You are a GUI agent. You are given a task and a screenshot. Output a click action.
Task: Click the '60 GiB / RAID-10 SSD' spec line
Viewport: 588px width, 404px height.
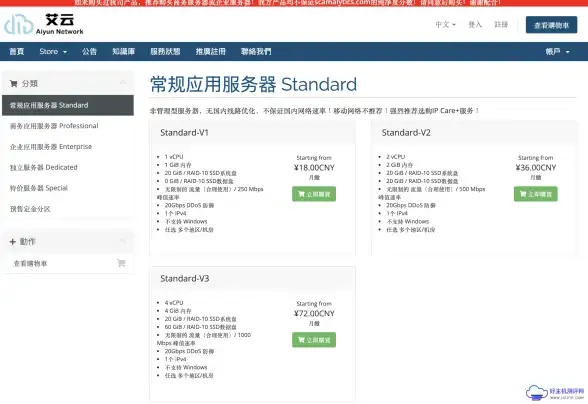201,327
